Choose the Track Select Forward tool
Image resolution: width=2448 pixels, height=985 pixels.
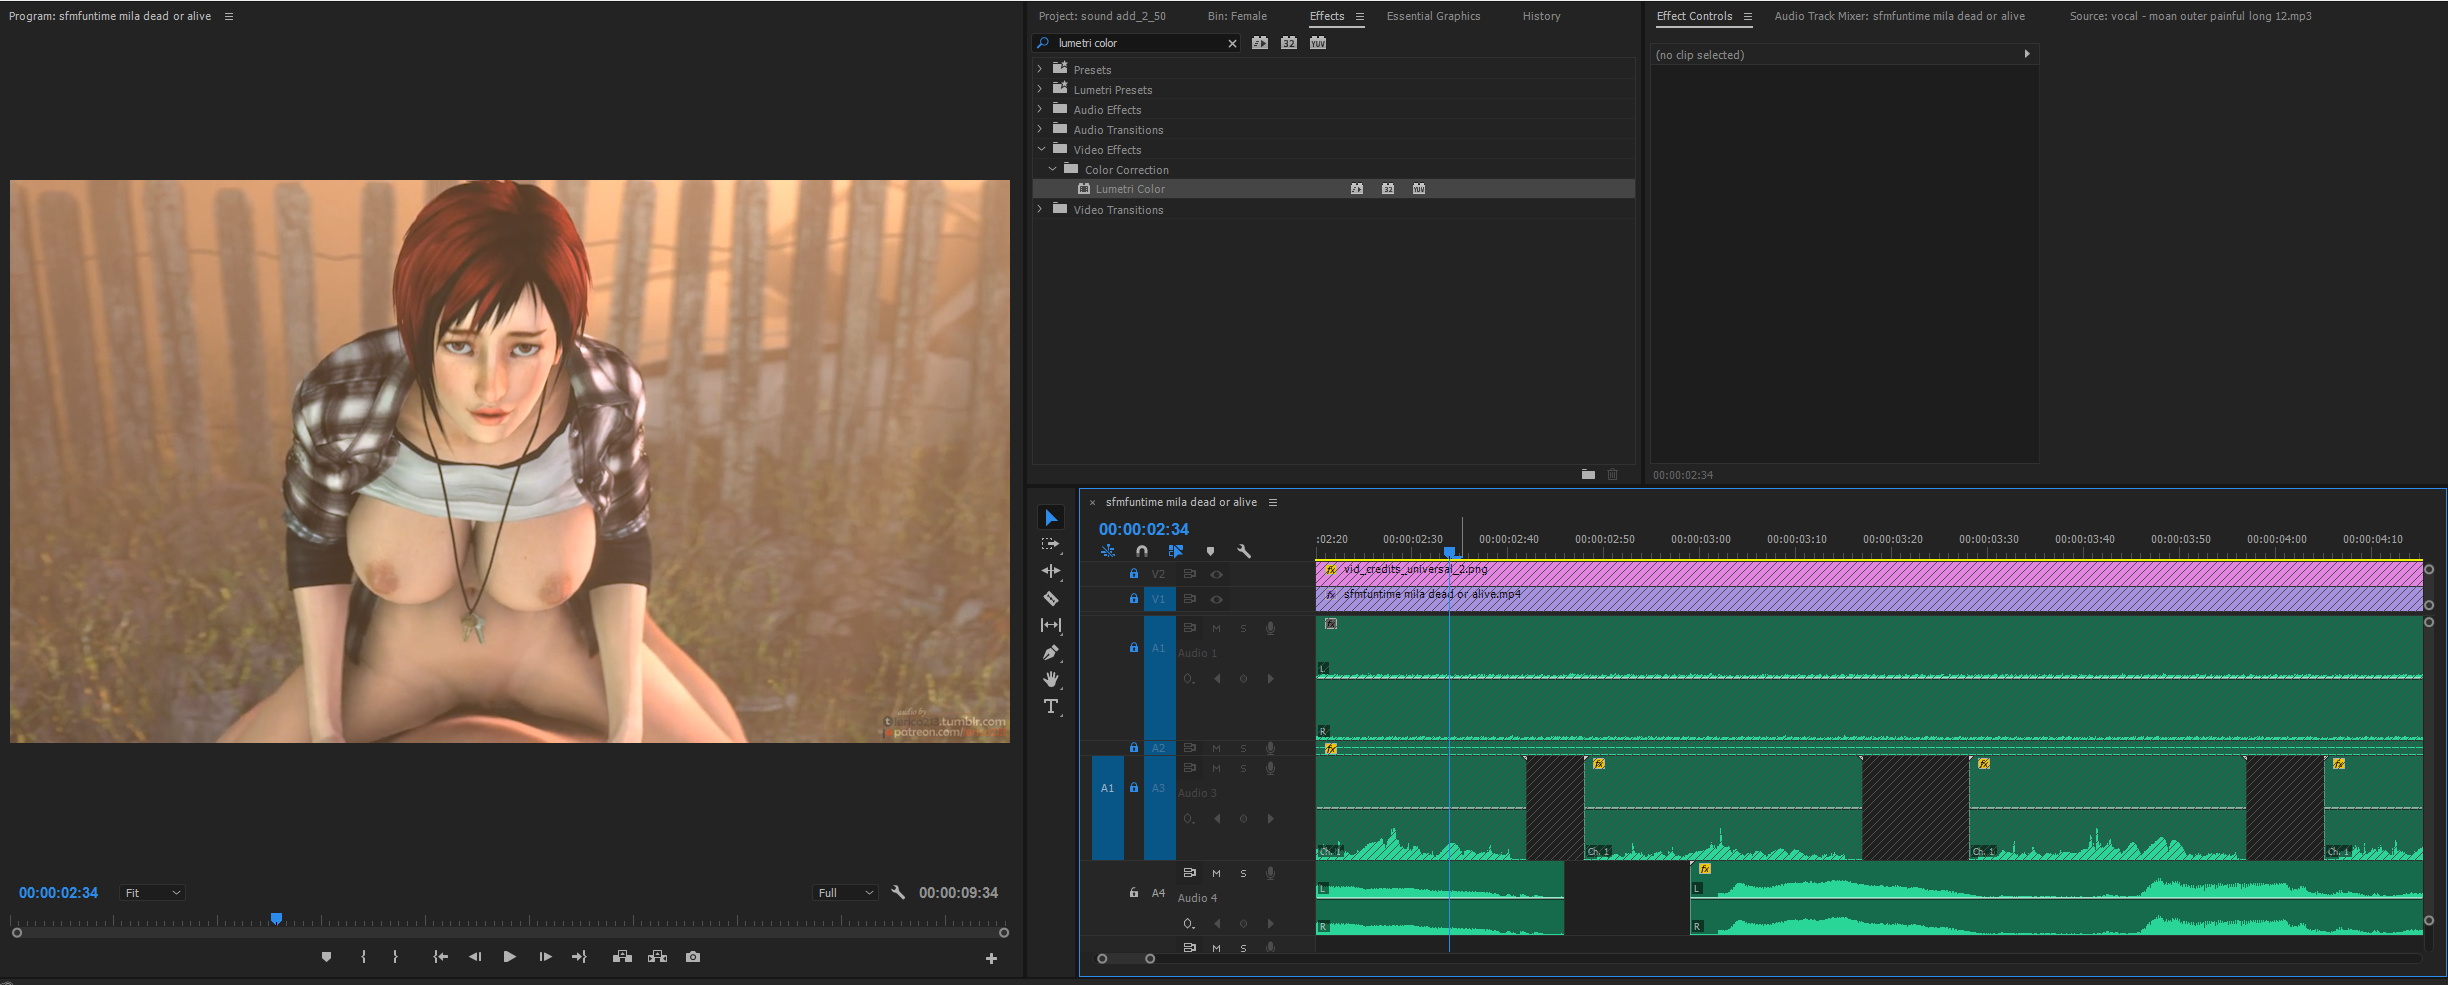pos(1050,544)
